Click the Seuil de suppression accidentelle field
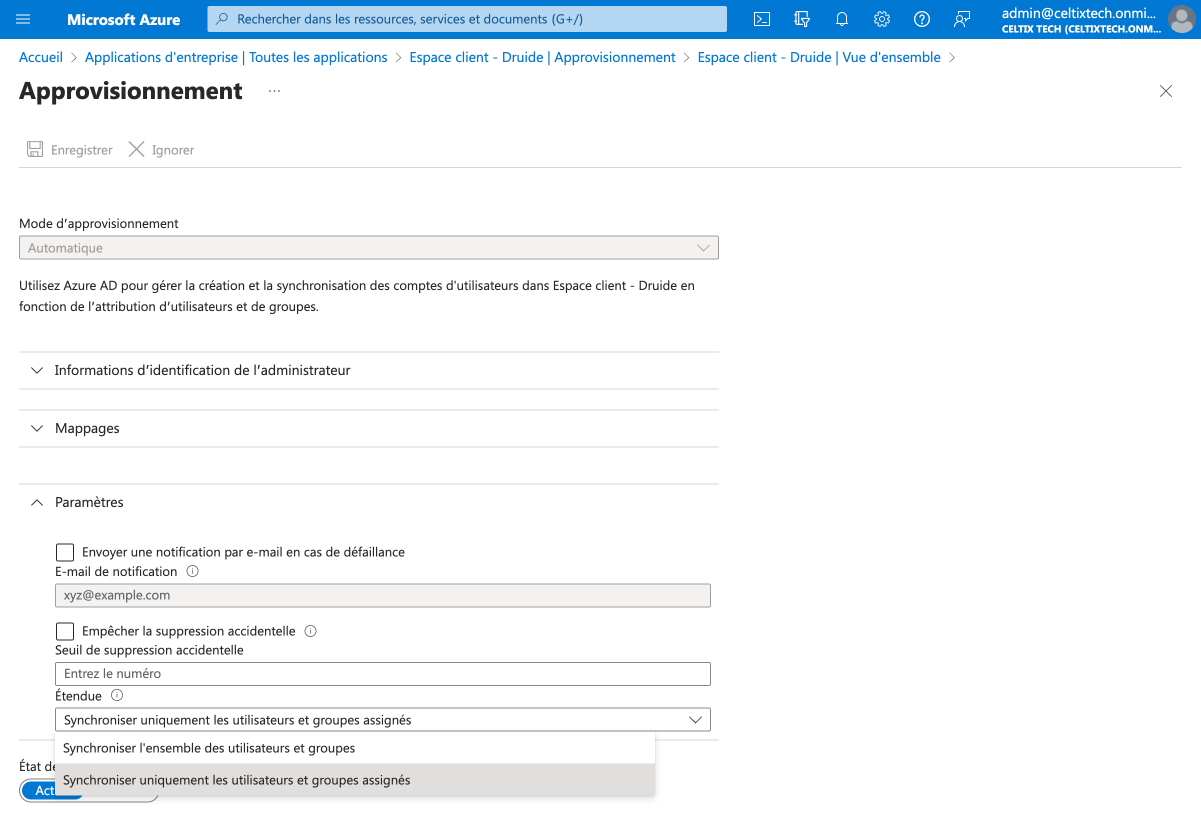The height and width of the screenshot is (835, 1201). (383, 674)
